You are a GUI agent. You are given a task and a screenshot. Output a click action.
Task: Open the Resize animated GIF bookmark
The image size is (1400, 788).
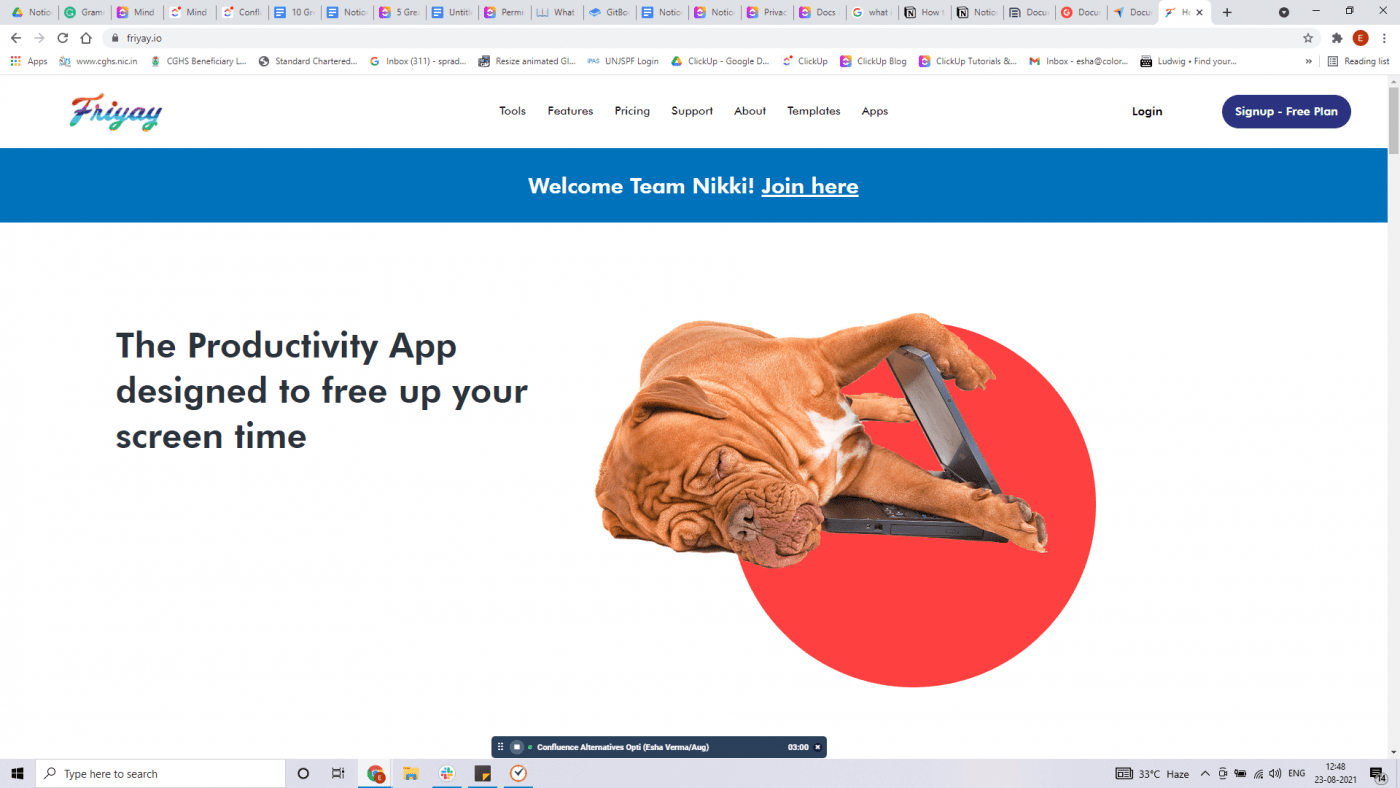527,61
